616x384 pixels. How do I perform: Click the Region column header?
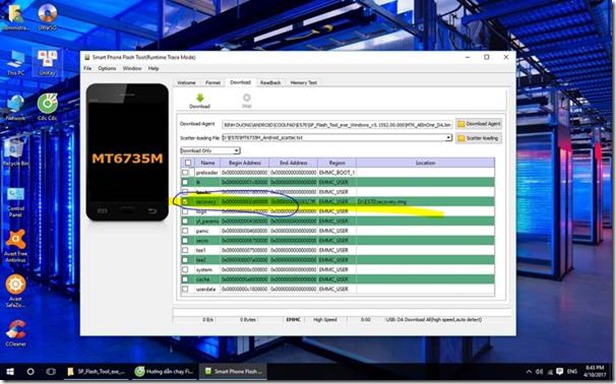tap(337, 163)
